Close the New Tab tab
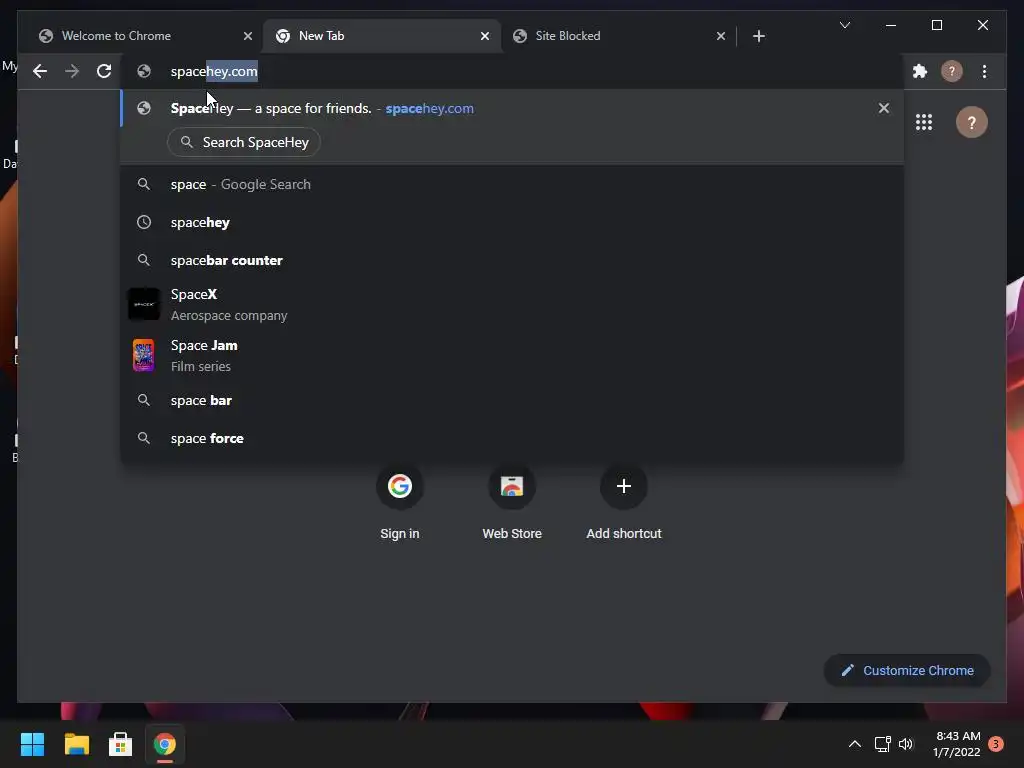This screenshot has height=768, width=1024. click(x=485, y=36)
